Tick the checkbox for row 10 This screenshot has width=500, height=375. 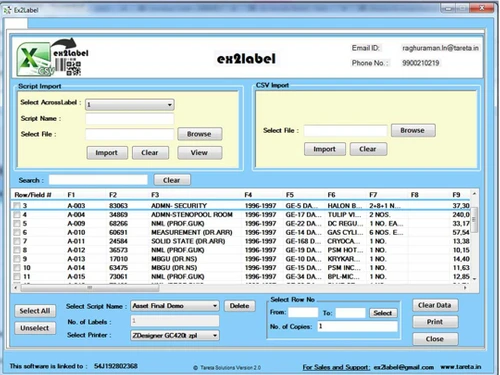pos(17,268)
